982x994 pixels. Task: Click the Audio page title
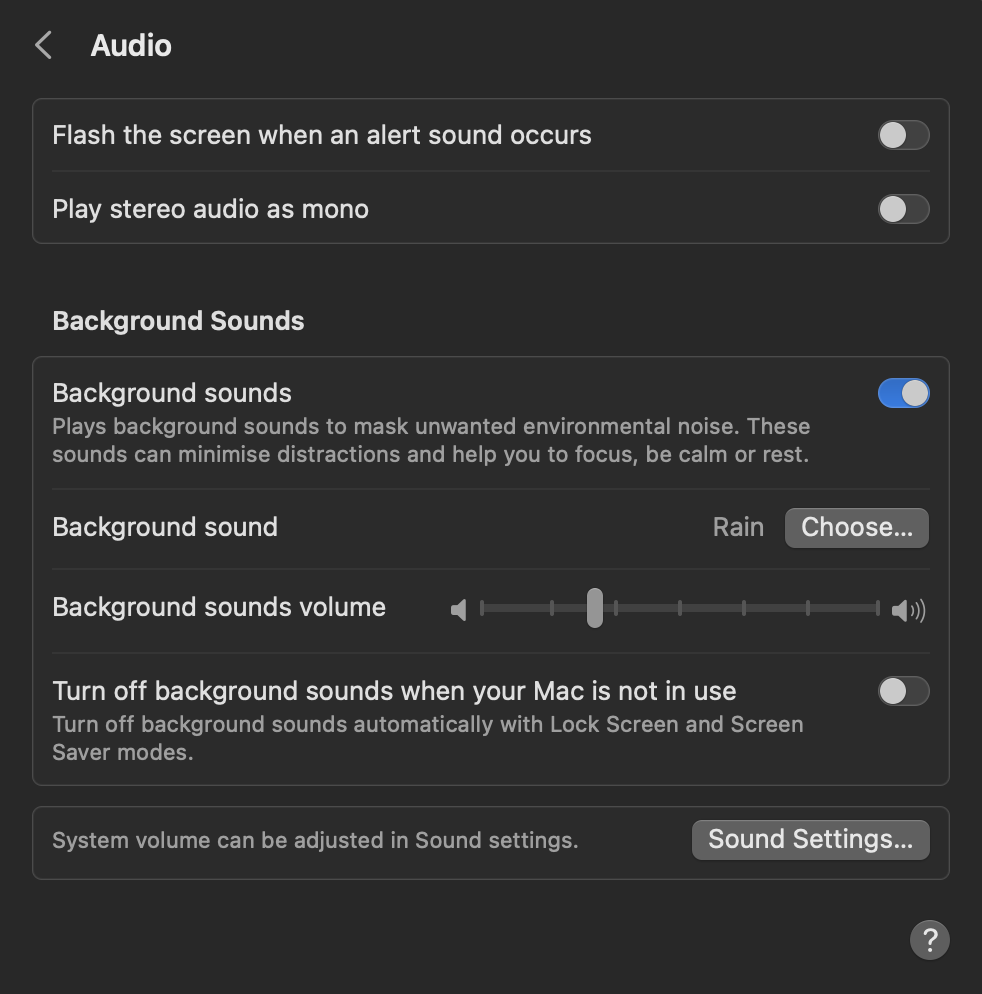point(131,46)
